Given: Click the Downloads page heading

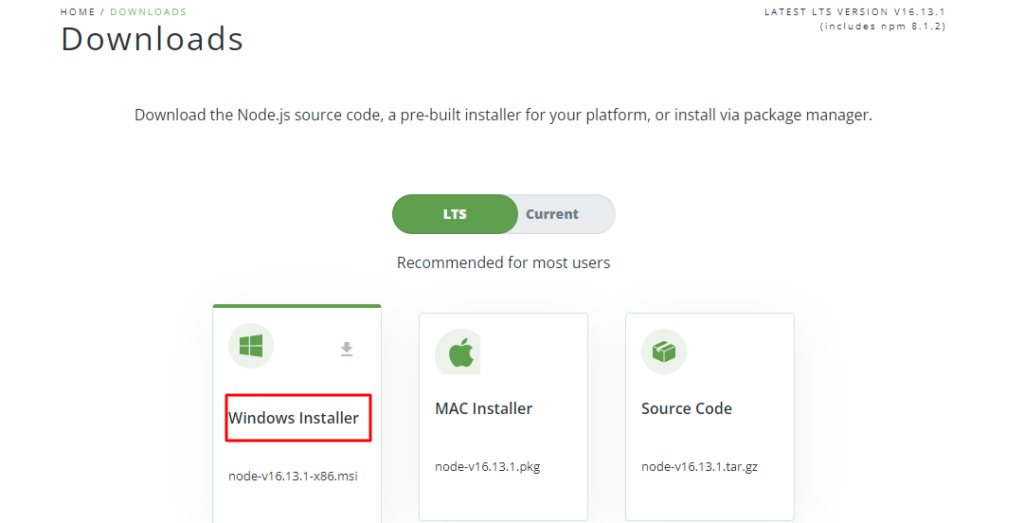Looking at the screenshot, I should tap(152, 39).
